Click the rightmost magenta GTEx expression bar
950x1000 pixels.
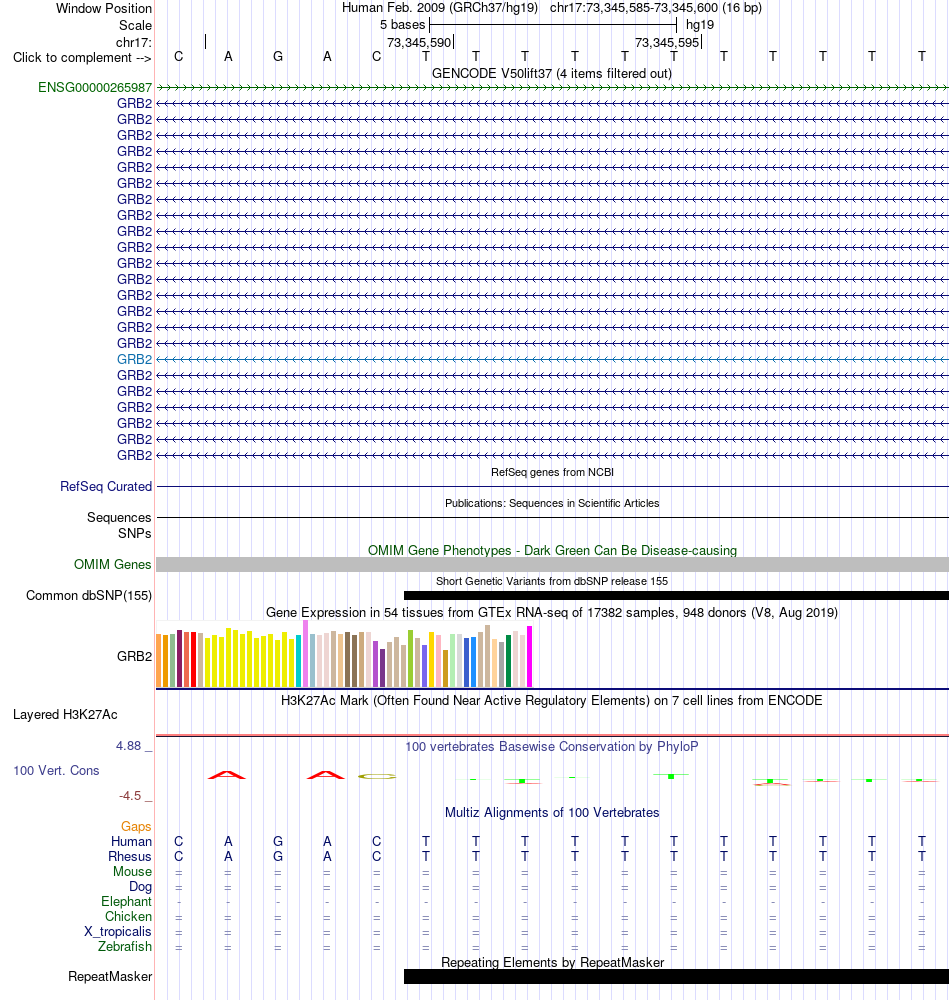point(529,656)
